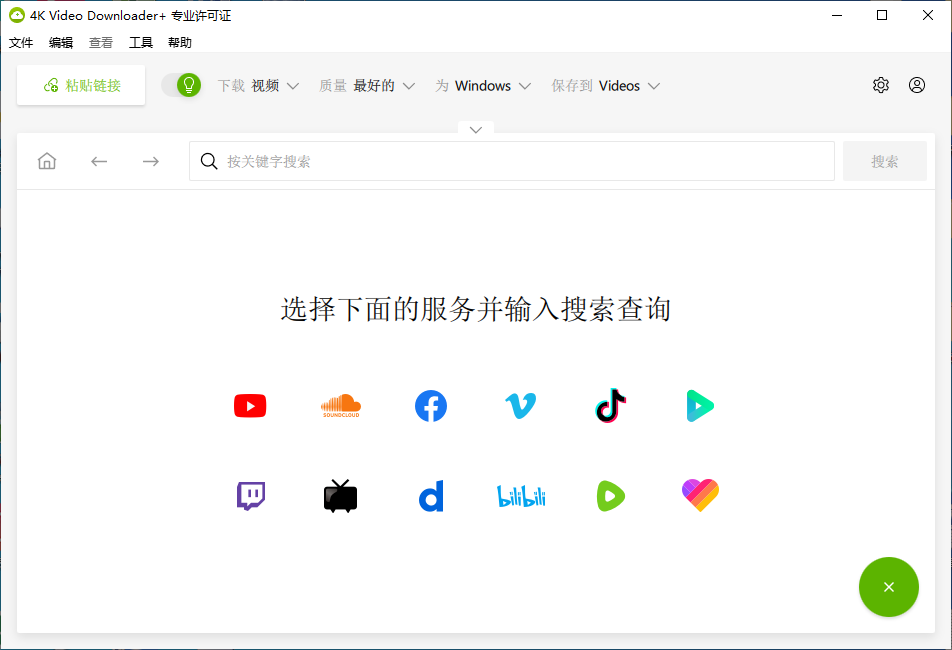Open the 质量 最好的 quality dropdown

point(367,86)
